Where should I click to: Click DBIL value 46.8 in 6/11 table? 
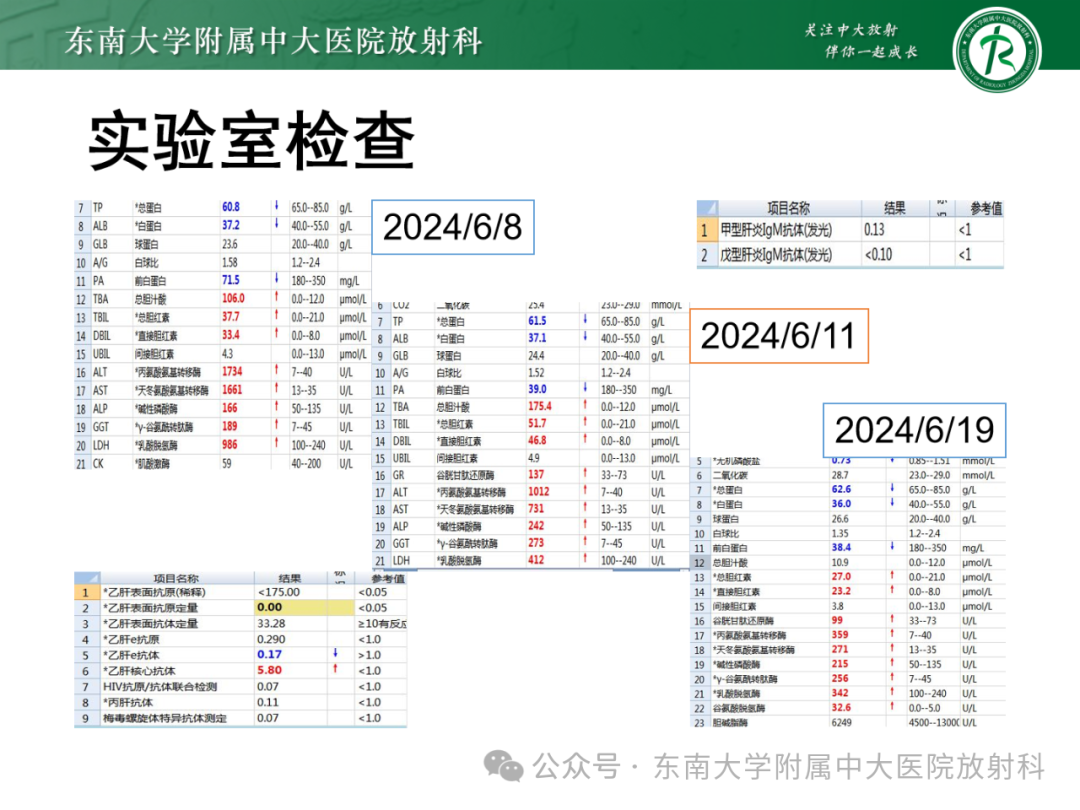pos(537,440)
